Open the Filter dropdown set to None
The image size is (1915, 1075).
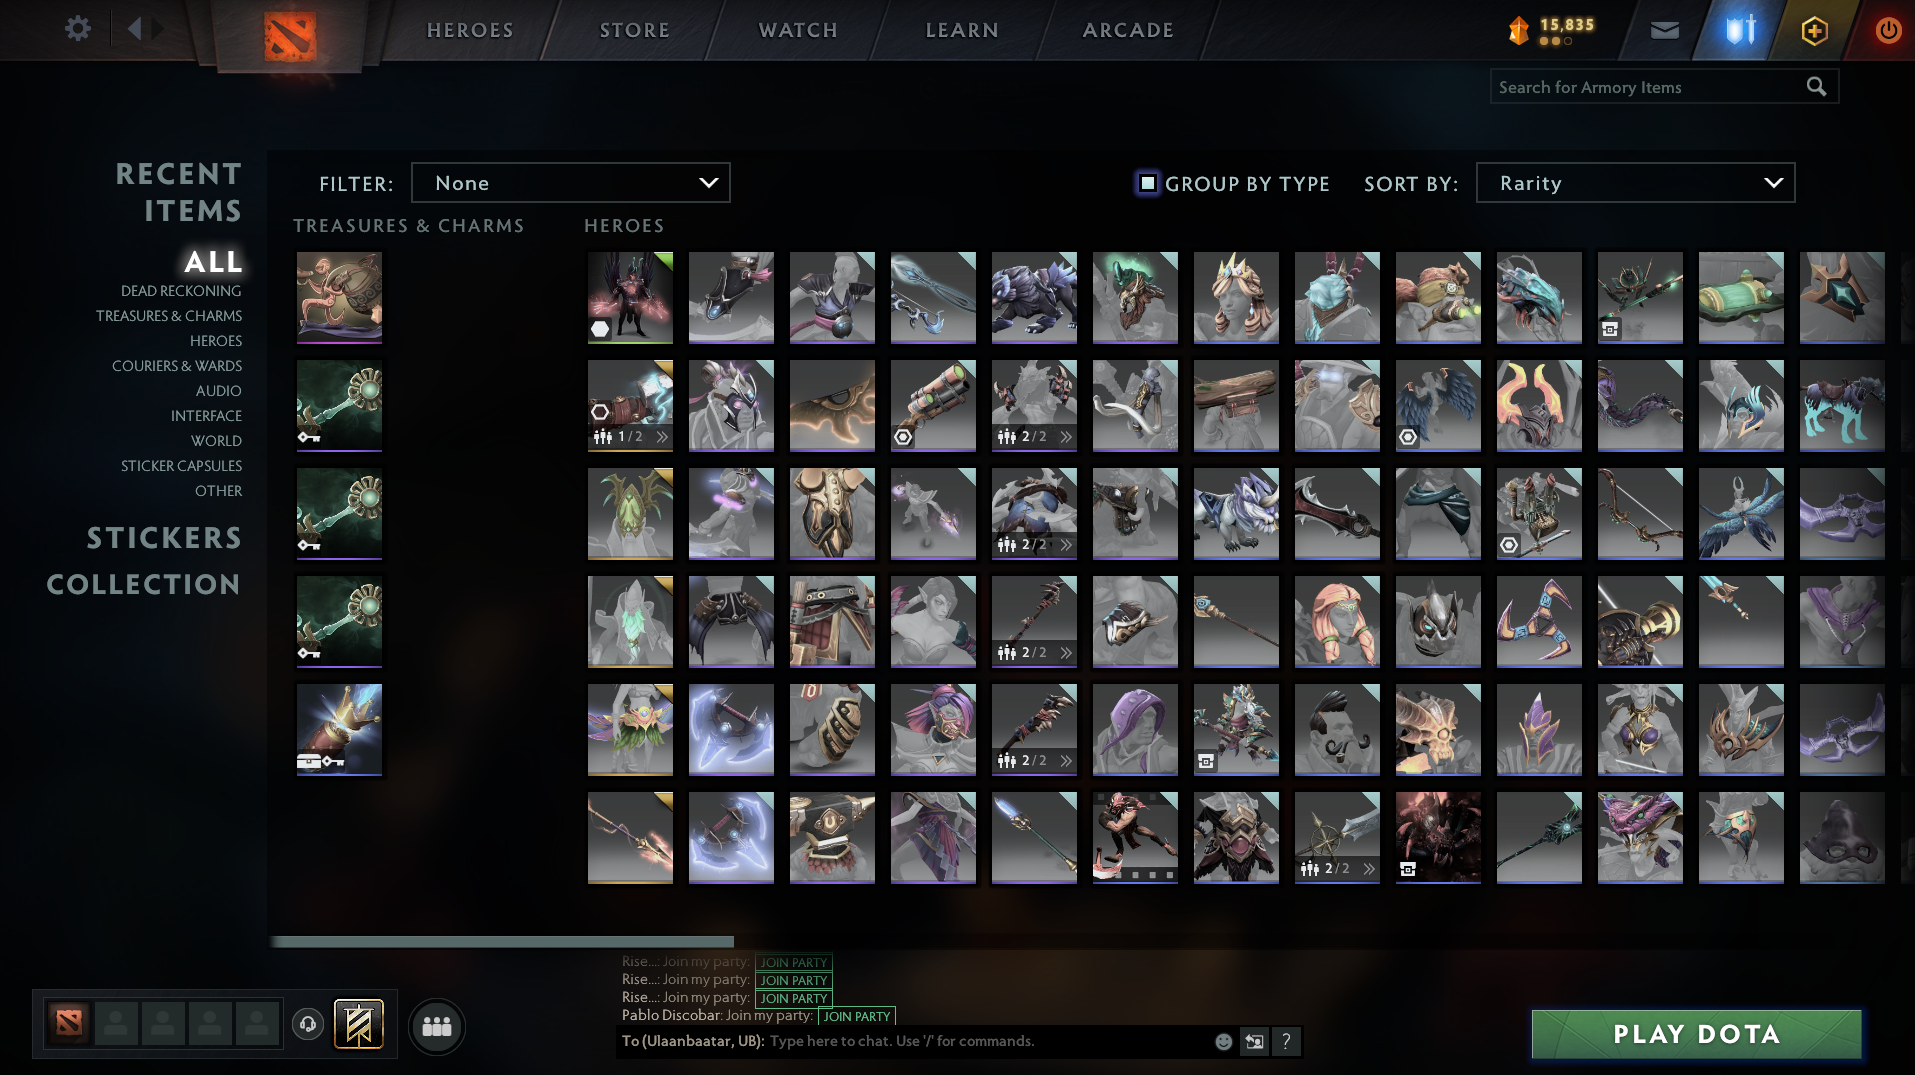[570, 183]
